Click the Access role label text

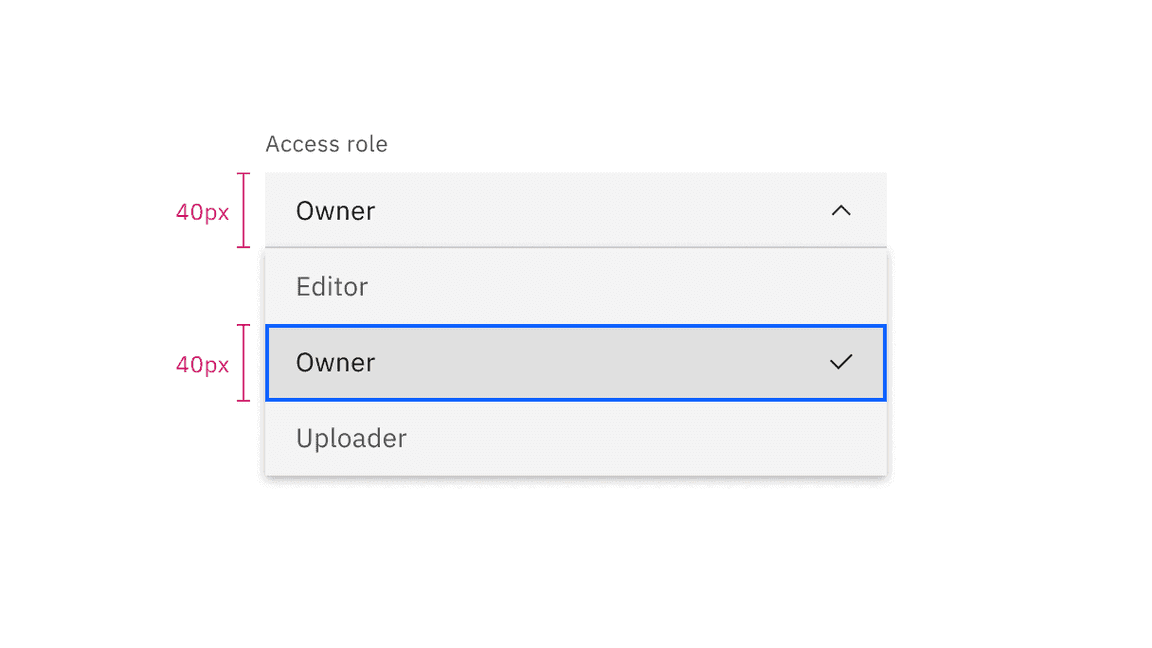tap(326, 143)
